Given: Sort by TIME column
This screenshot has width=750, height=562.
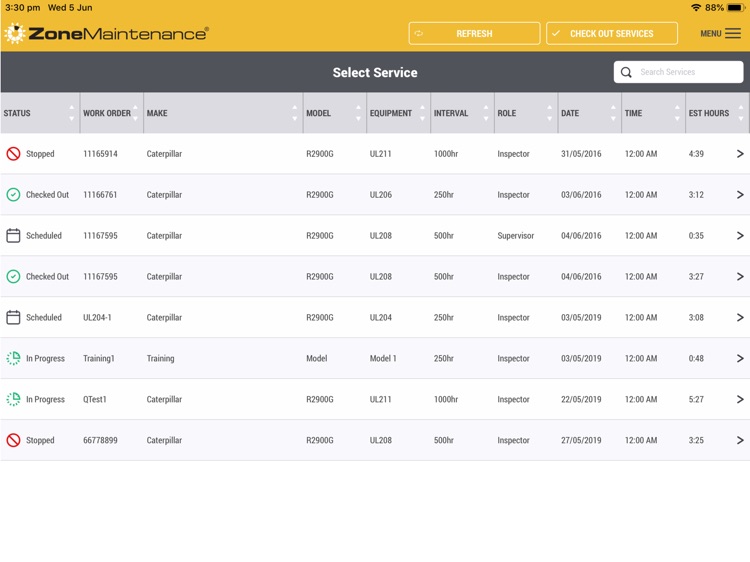Looking at the screenshot, I should click(653, 113).
